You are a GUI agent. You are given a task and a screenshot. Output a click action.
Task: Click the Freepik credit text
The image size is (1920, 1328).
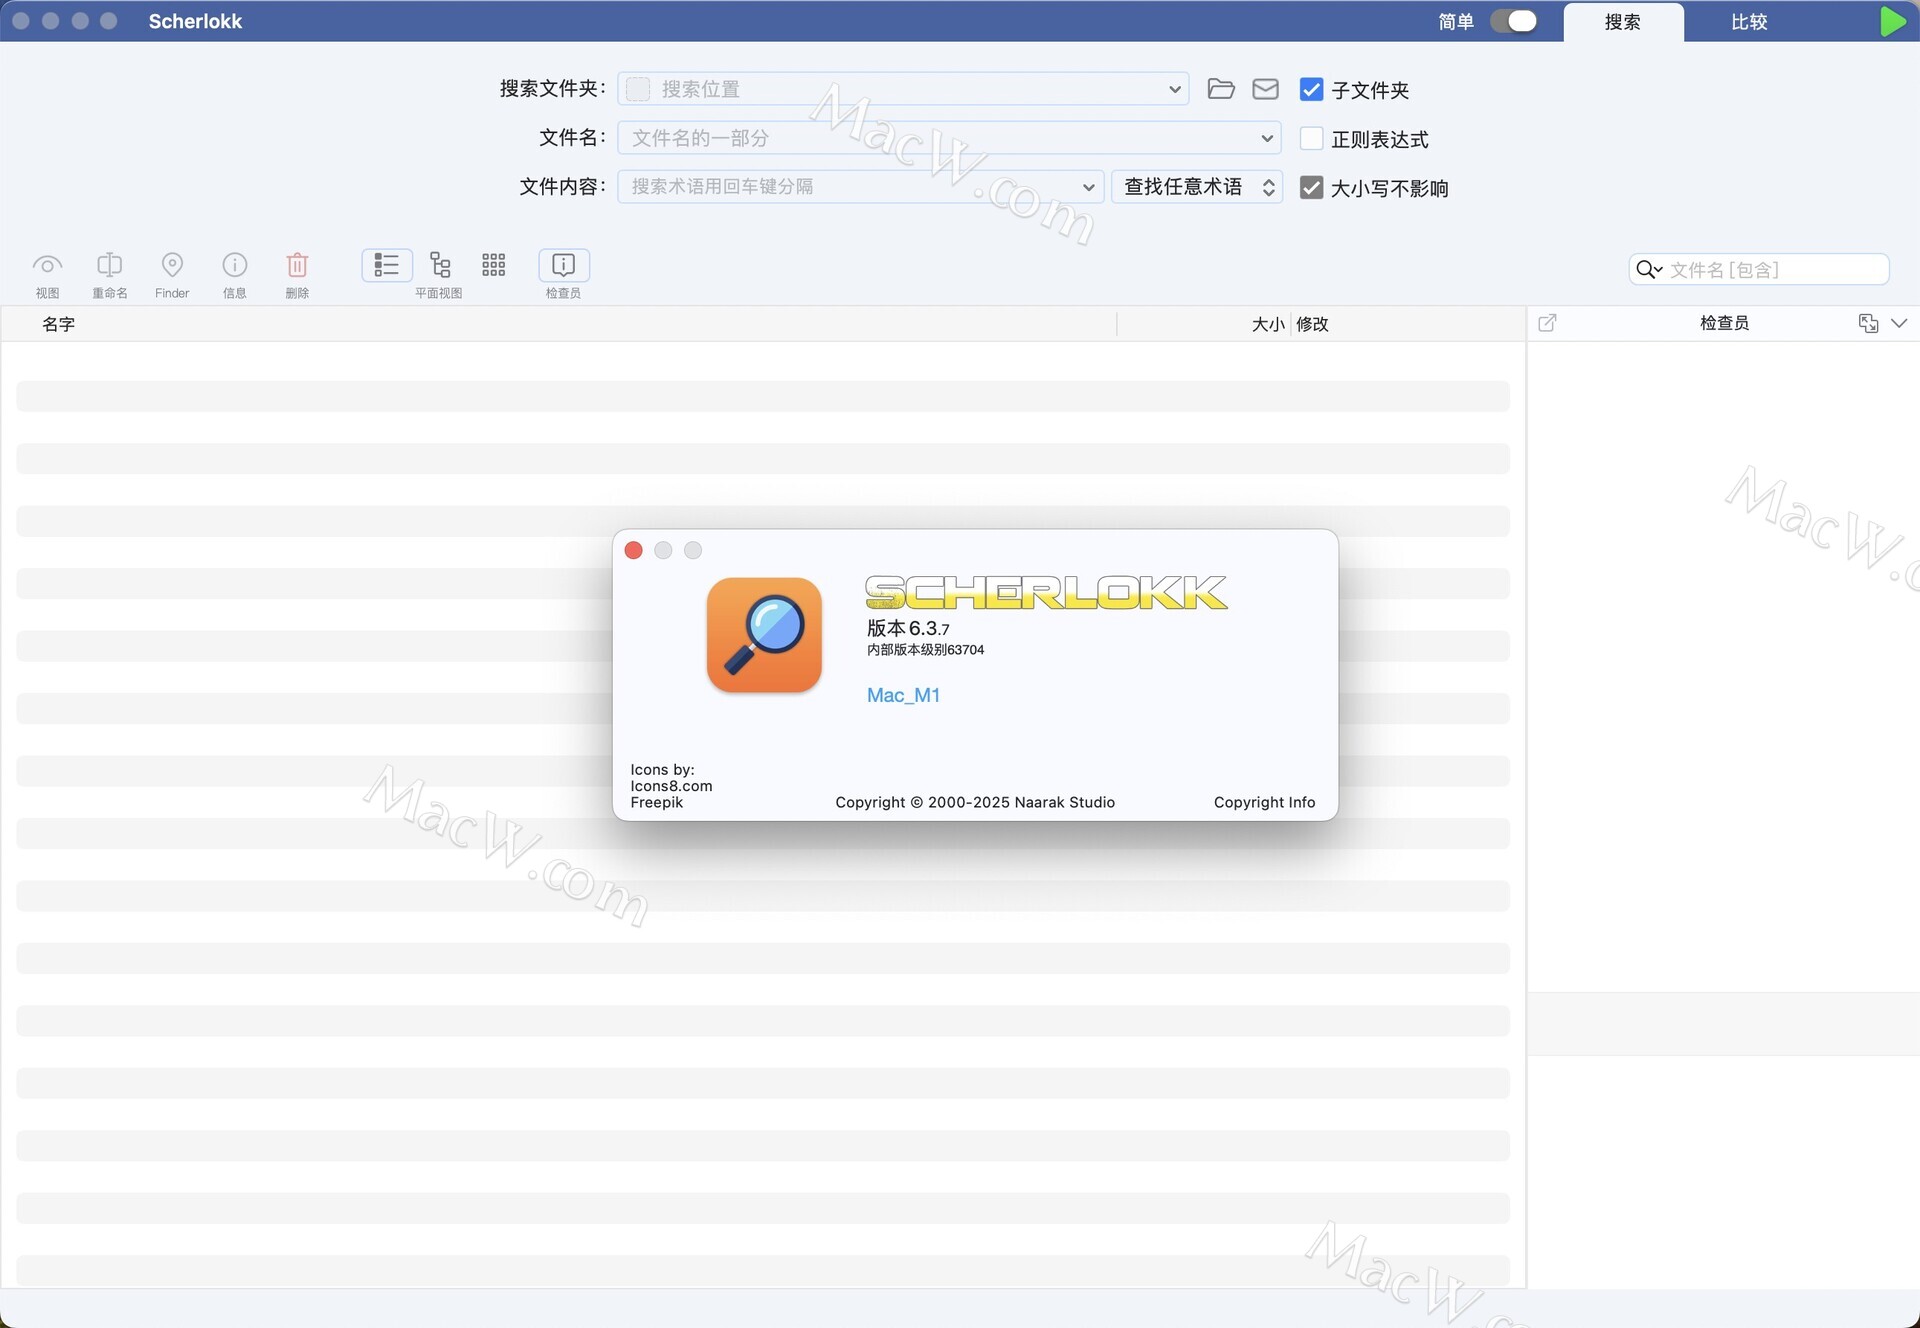[657, 802]
